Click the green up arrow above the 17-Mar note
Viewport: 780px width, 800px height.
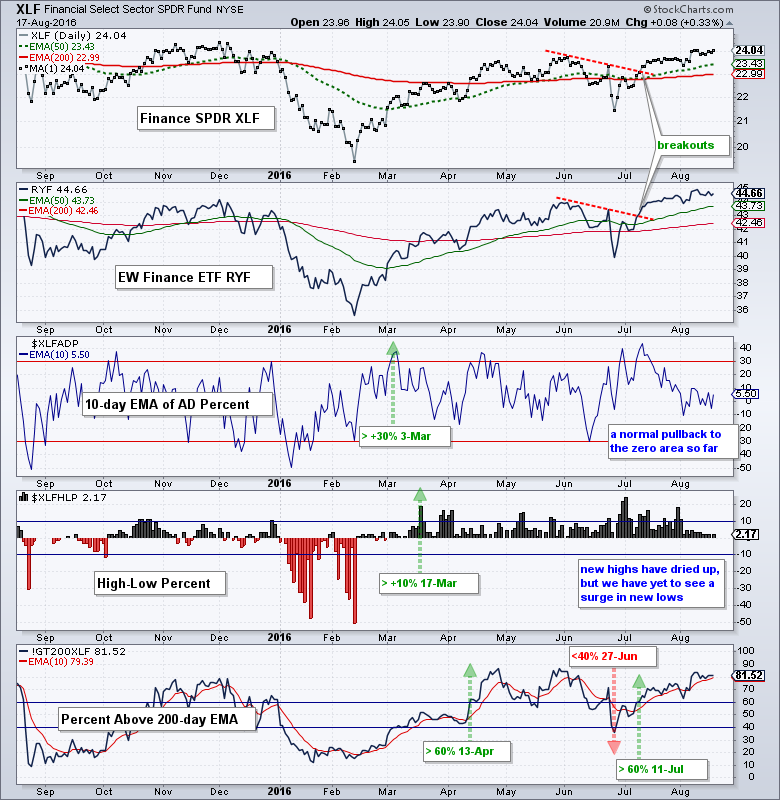click(x=419, y=494)
